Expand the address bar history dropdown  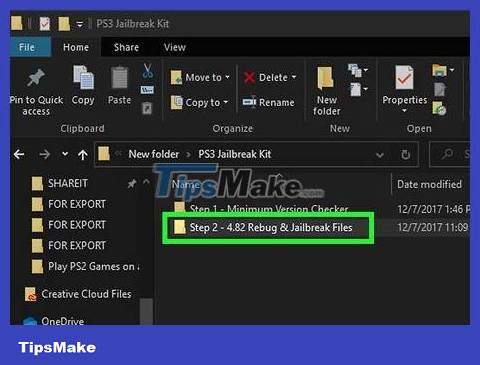[x=380, y=155]
